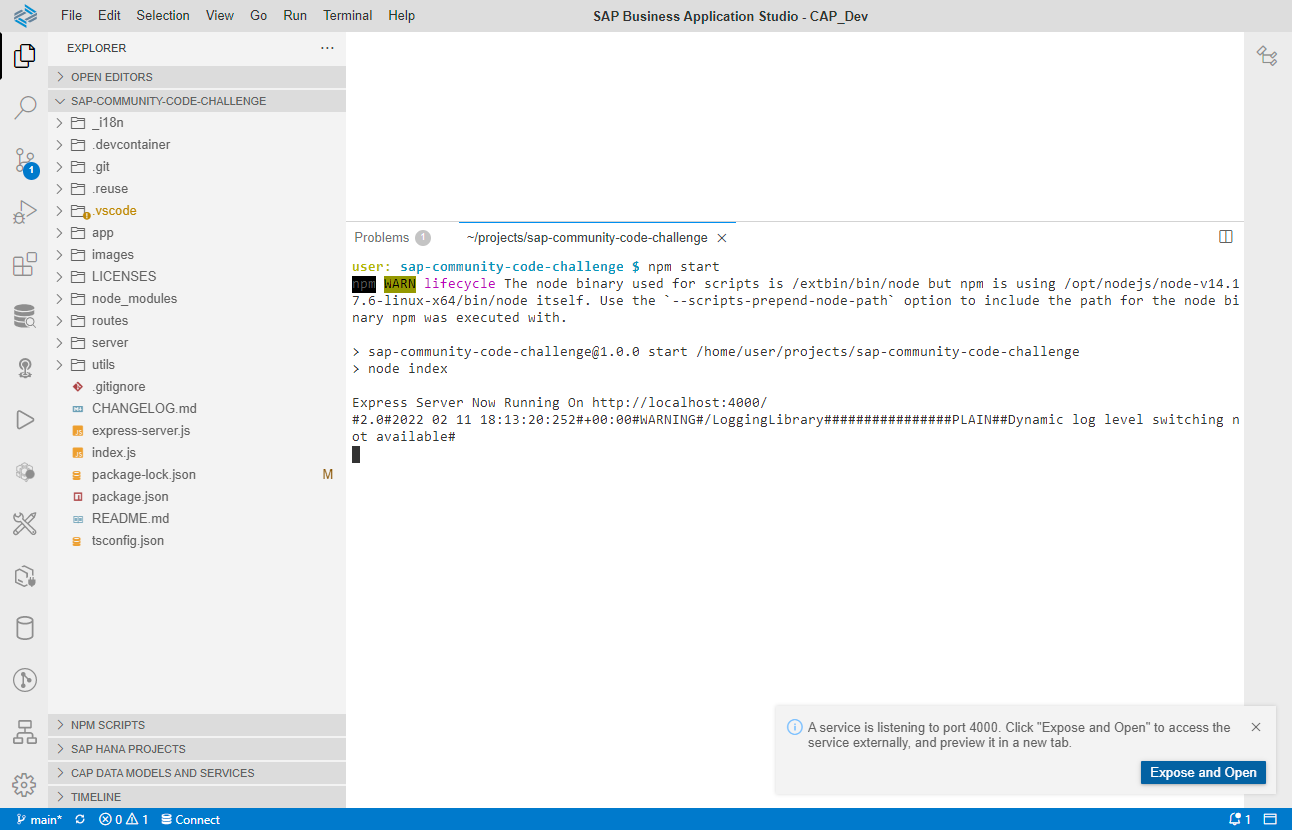This screenshot has height=830, width=1292.
Task: Close the sap-community-code-challenge terminal tab
Action: [x=722, y=238]
